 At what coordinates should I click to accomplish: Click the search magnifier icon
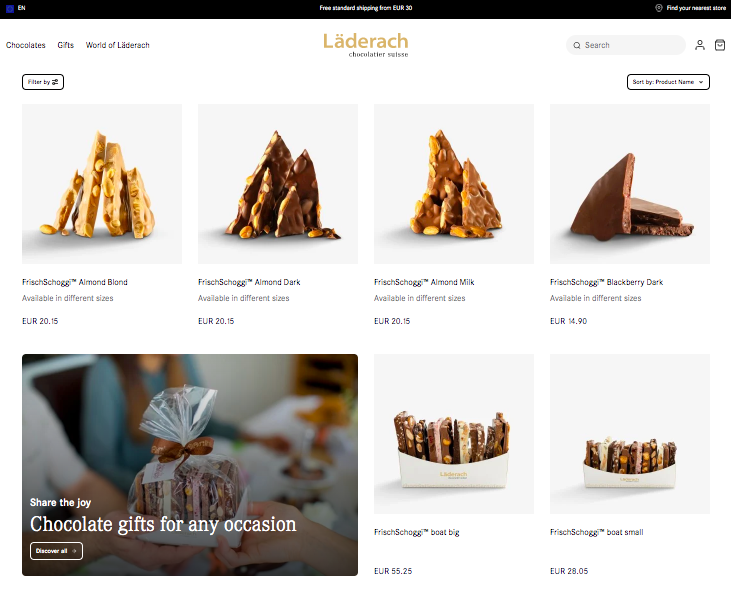pos(577,45)
